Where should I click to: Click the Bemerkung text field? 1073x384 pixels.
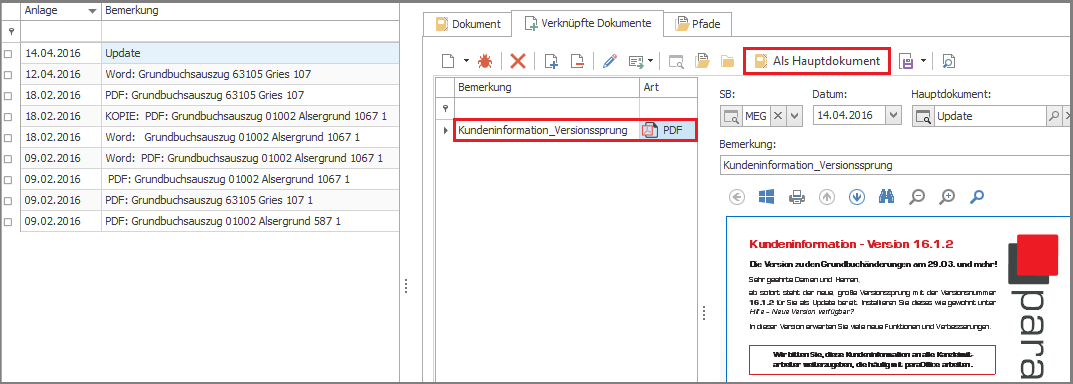896,165
